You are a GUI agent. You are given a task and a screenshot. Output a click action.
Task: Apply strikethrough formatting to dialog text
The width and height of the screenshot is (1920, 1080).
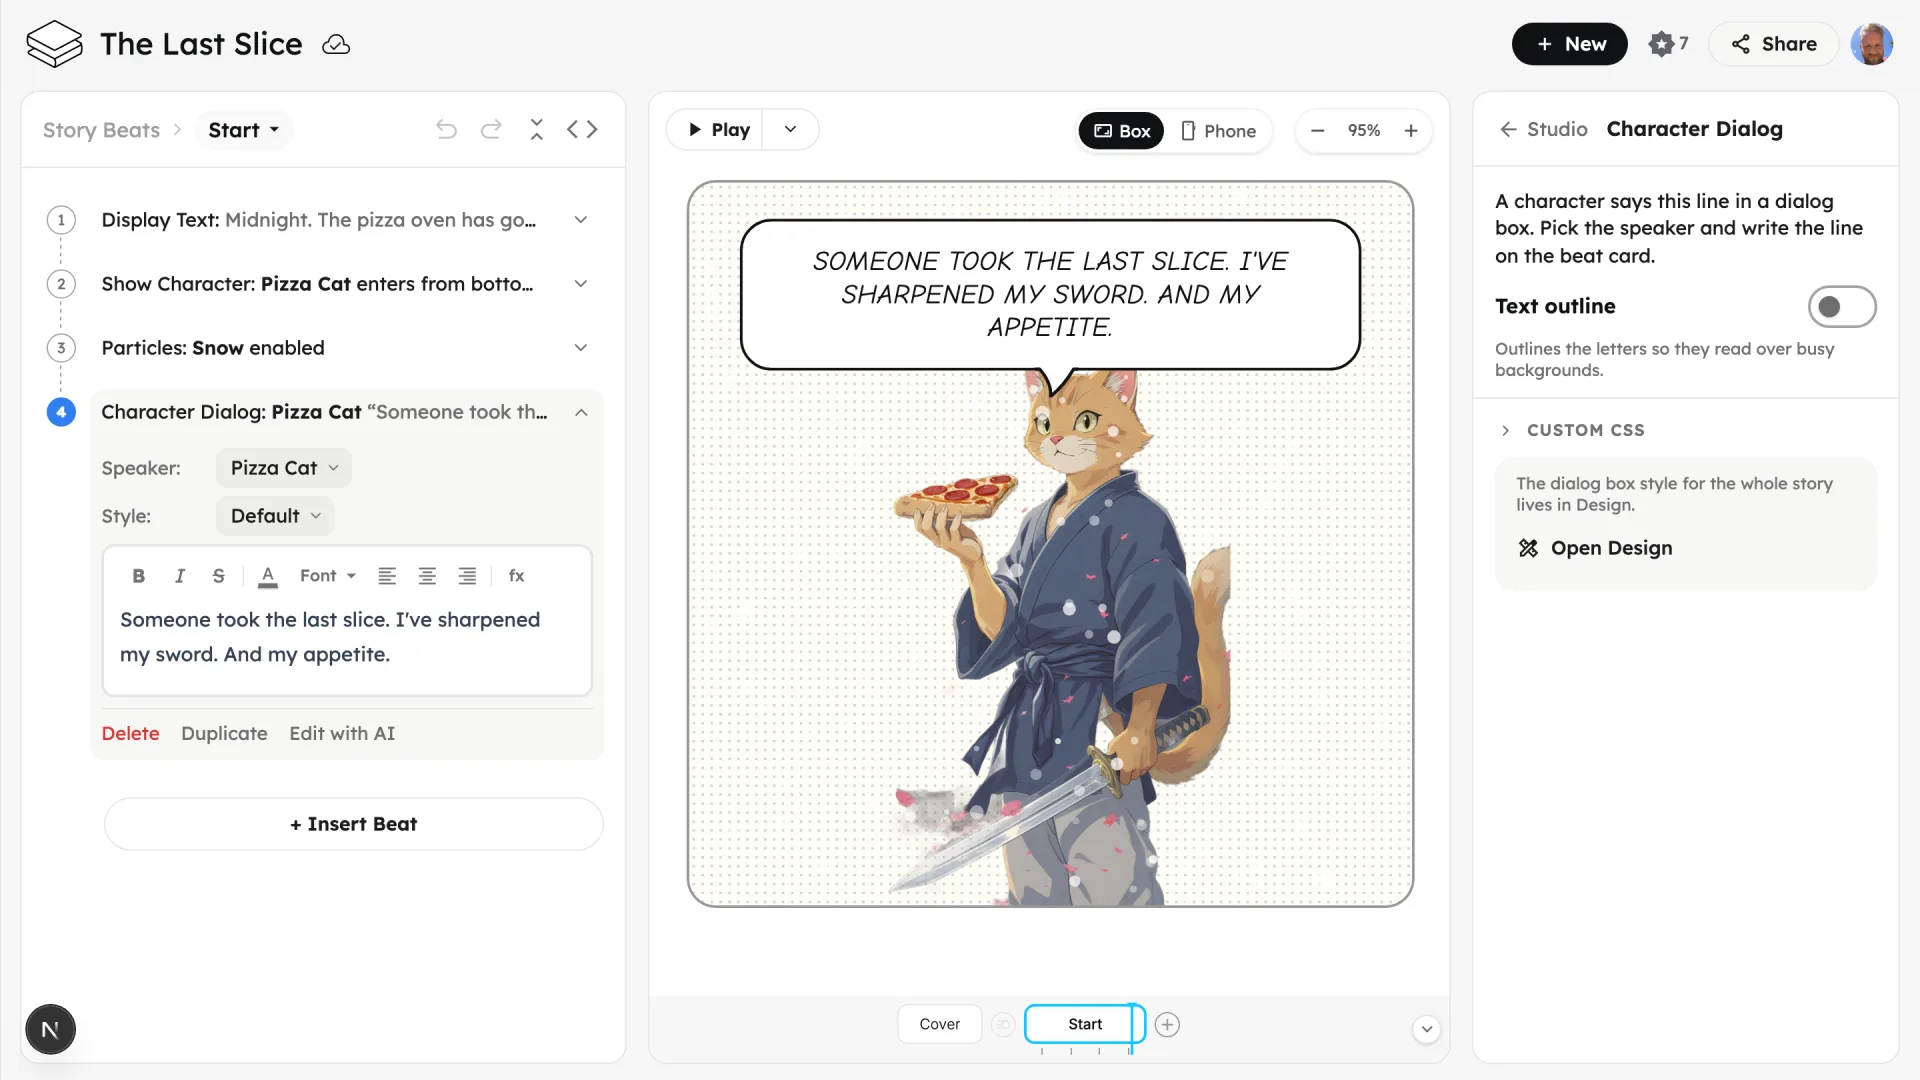click(x=218, y=576)
